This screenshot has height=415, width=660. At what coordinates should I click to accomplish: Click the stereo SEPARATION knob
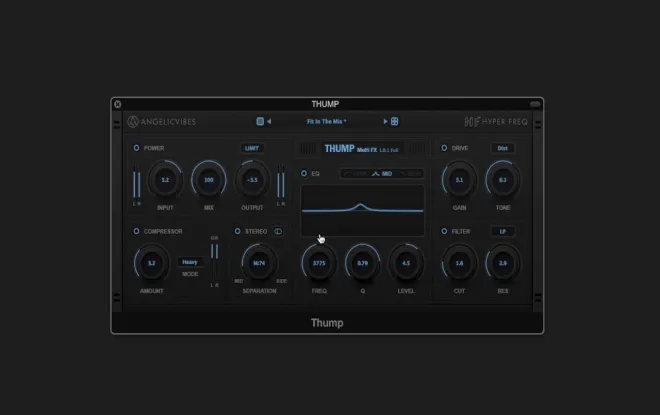coord(259,263)
